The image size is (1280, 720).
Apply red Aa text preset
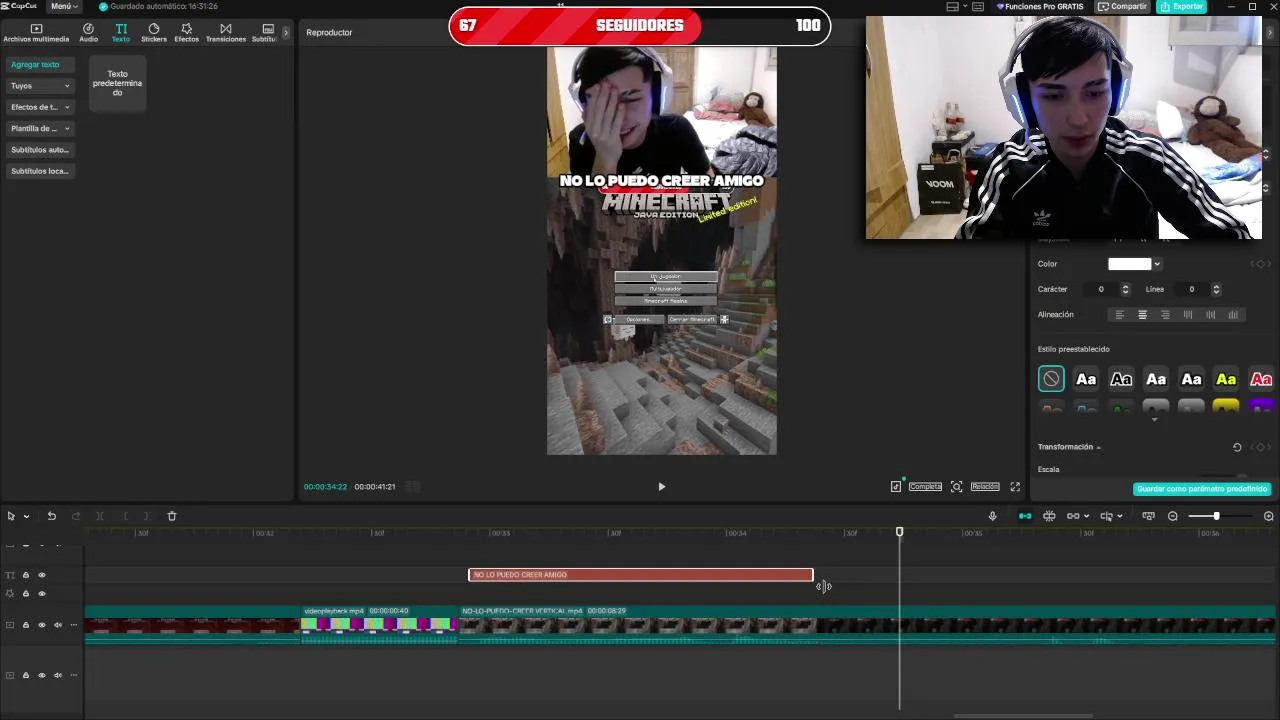1261,379
